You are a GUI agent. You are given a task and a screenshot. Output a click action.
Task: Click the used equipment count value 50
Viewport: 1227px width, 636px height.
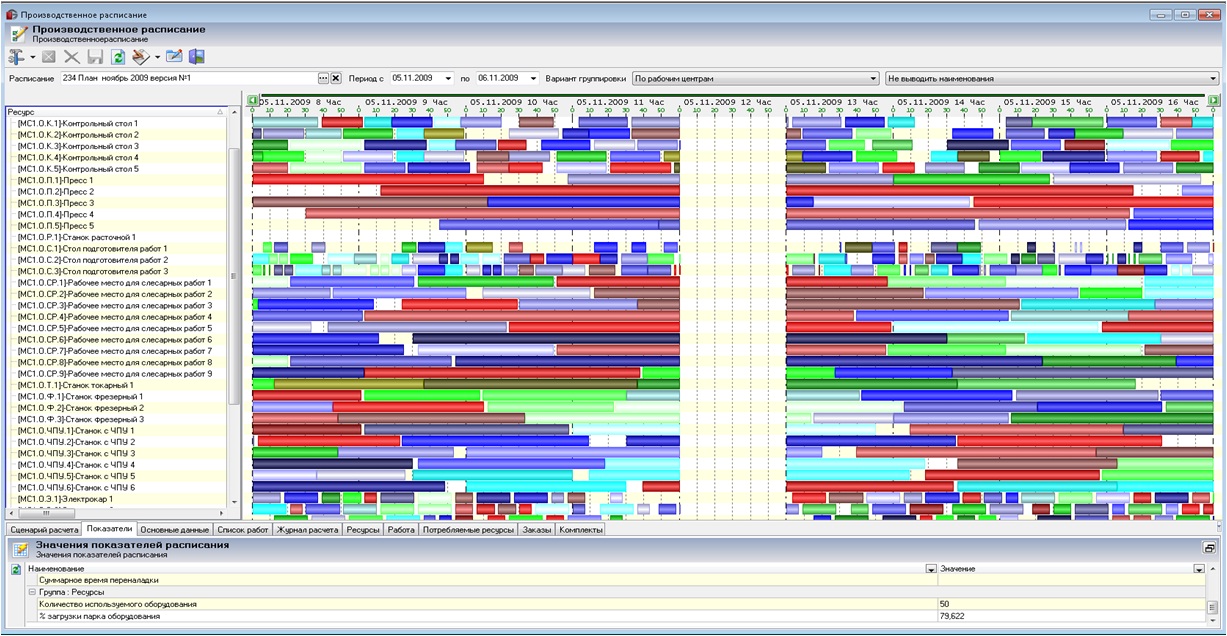945,604
